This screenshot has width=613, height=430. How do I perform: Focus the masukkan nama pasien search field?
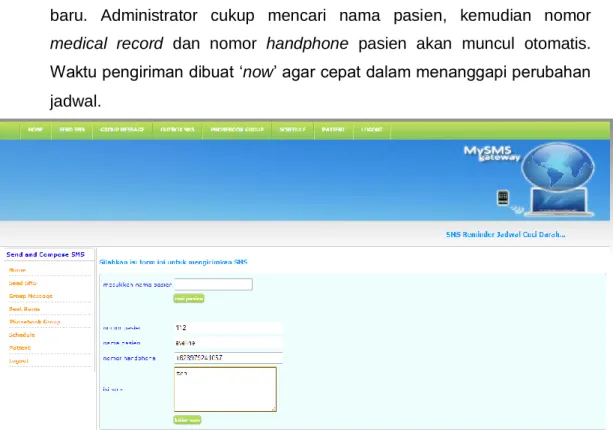(213, 284)
